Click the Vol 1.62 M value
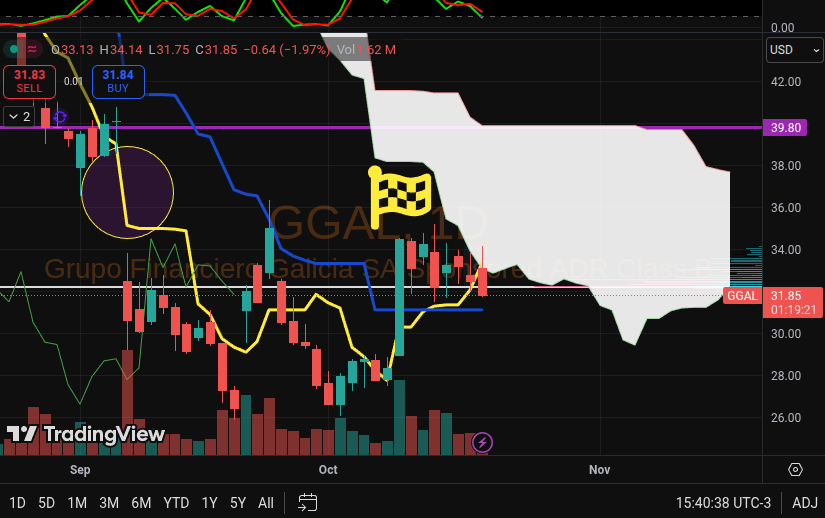Viewport: 825px width, 518px height. coord(366,49)
